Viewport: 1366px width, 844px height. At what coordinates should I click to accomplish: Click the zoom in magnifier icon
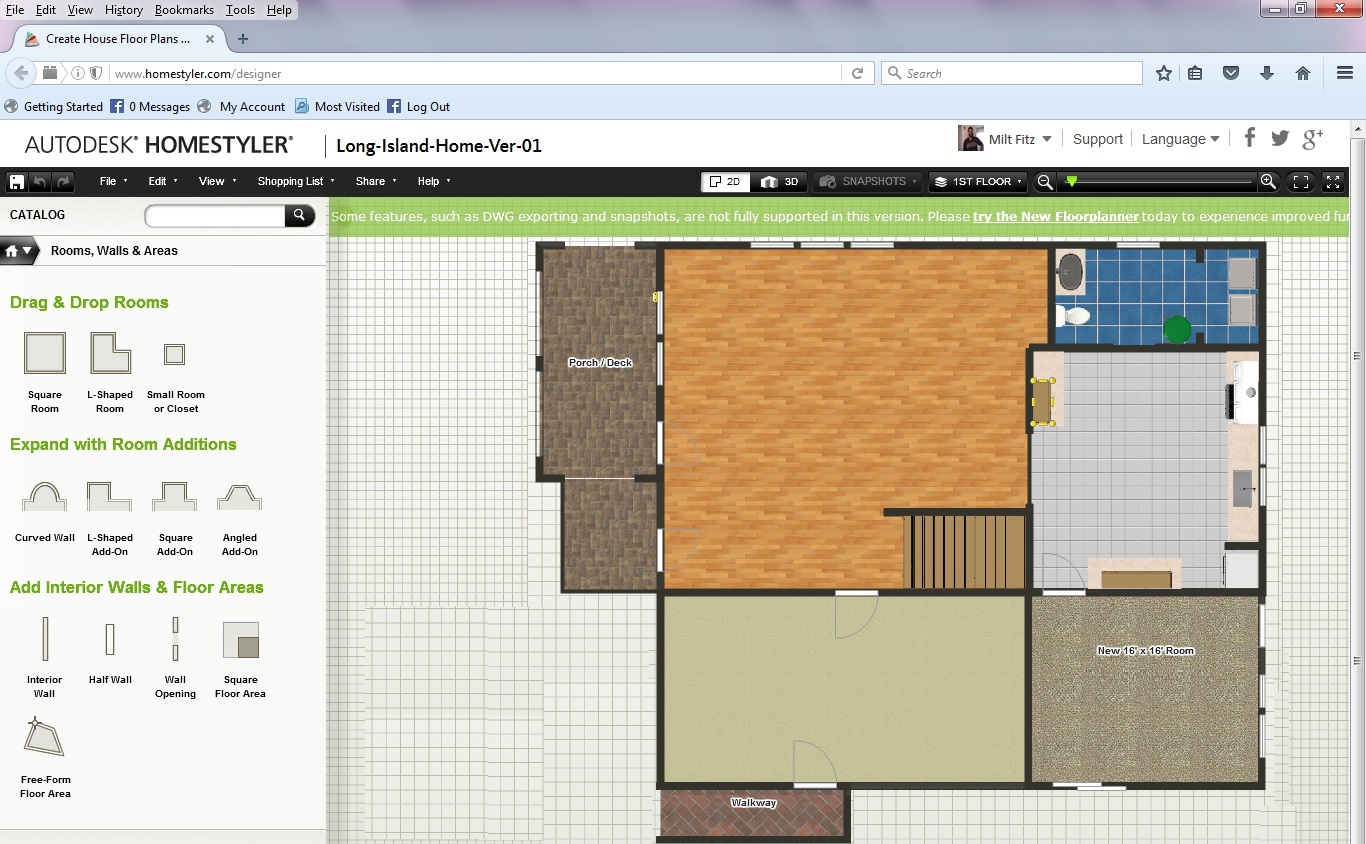pos(1268,182)
